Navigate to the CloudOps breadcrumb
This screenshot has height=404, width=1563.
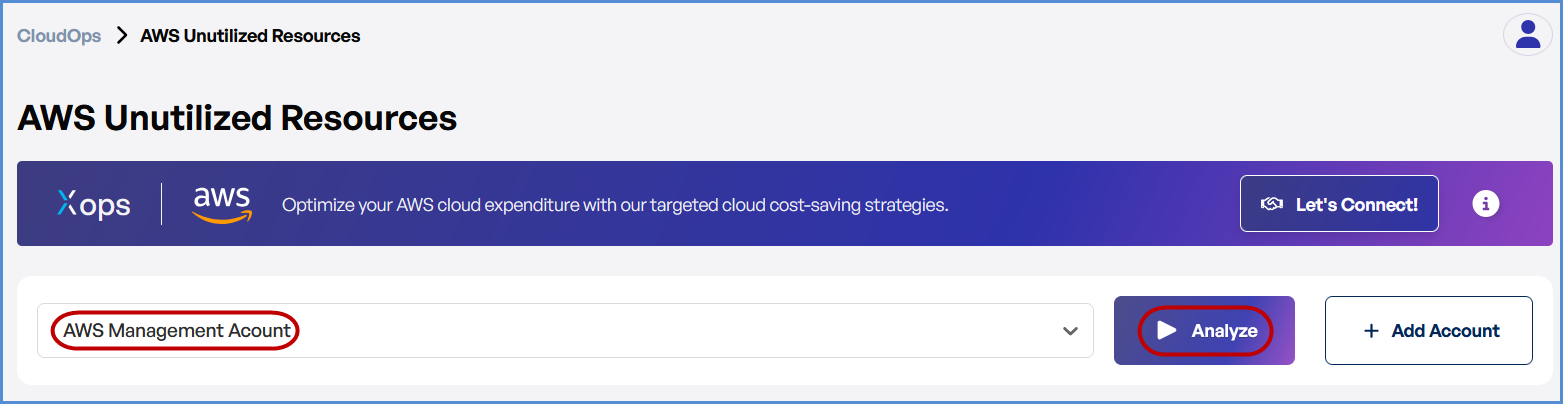pyautogui.click(x=59, y=36)
